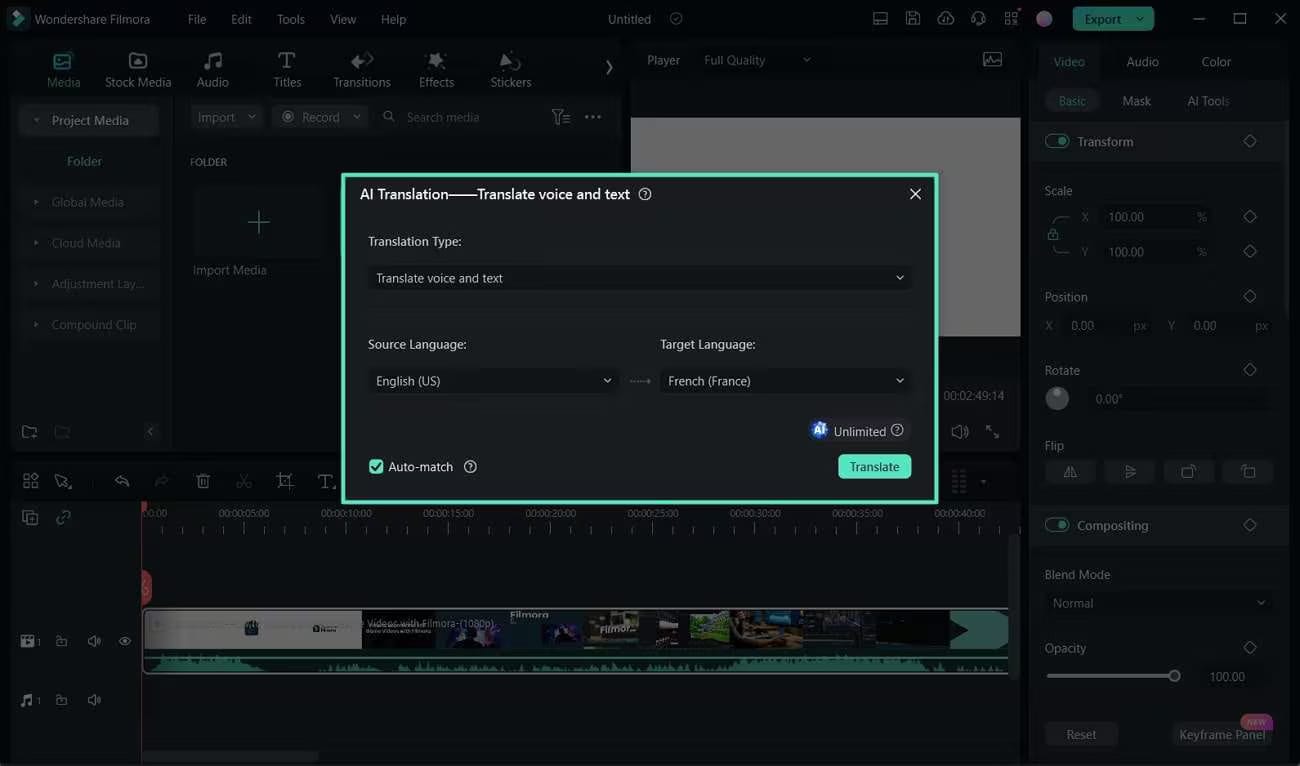Switch to the Mask sub-tab

point(1136,101)
